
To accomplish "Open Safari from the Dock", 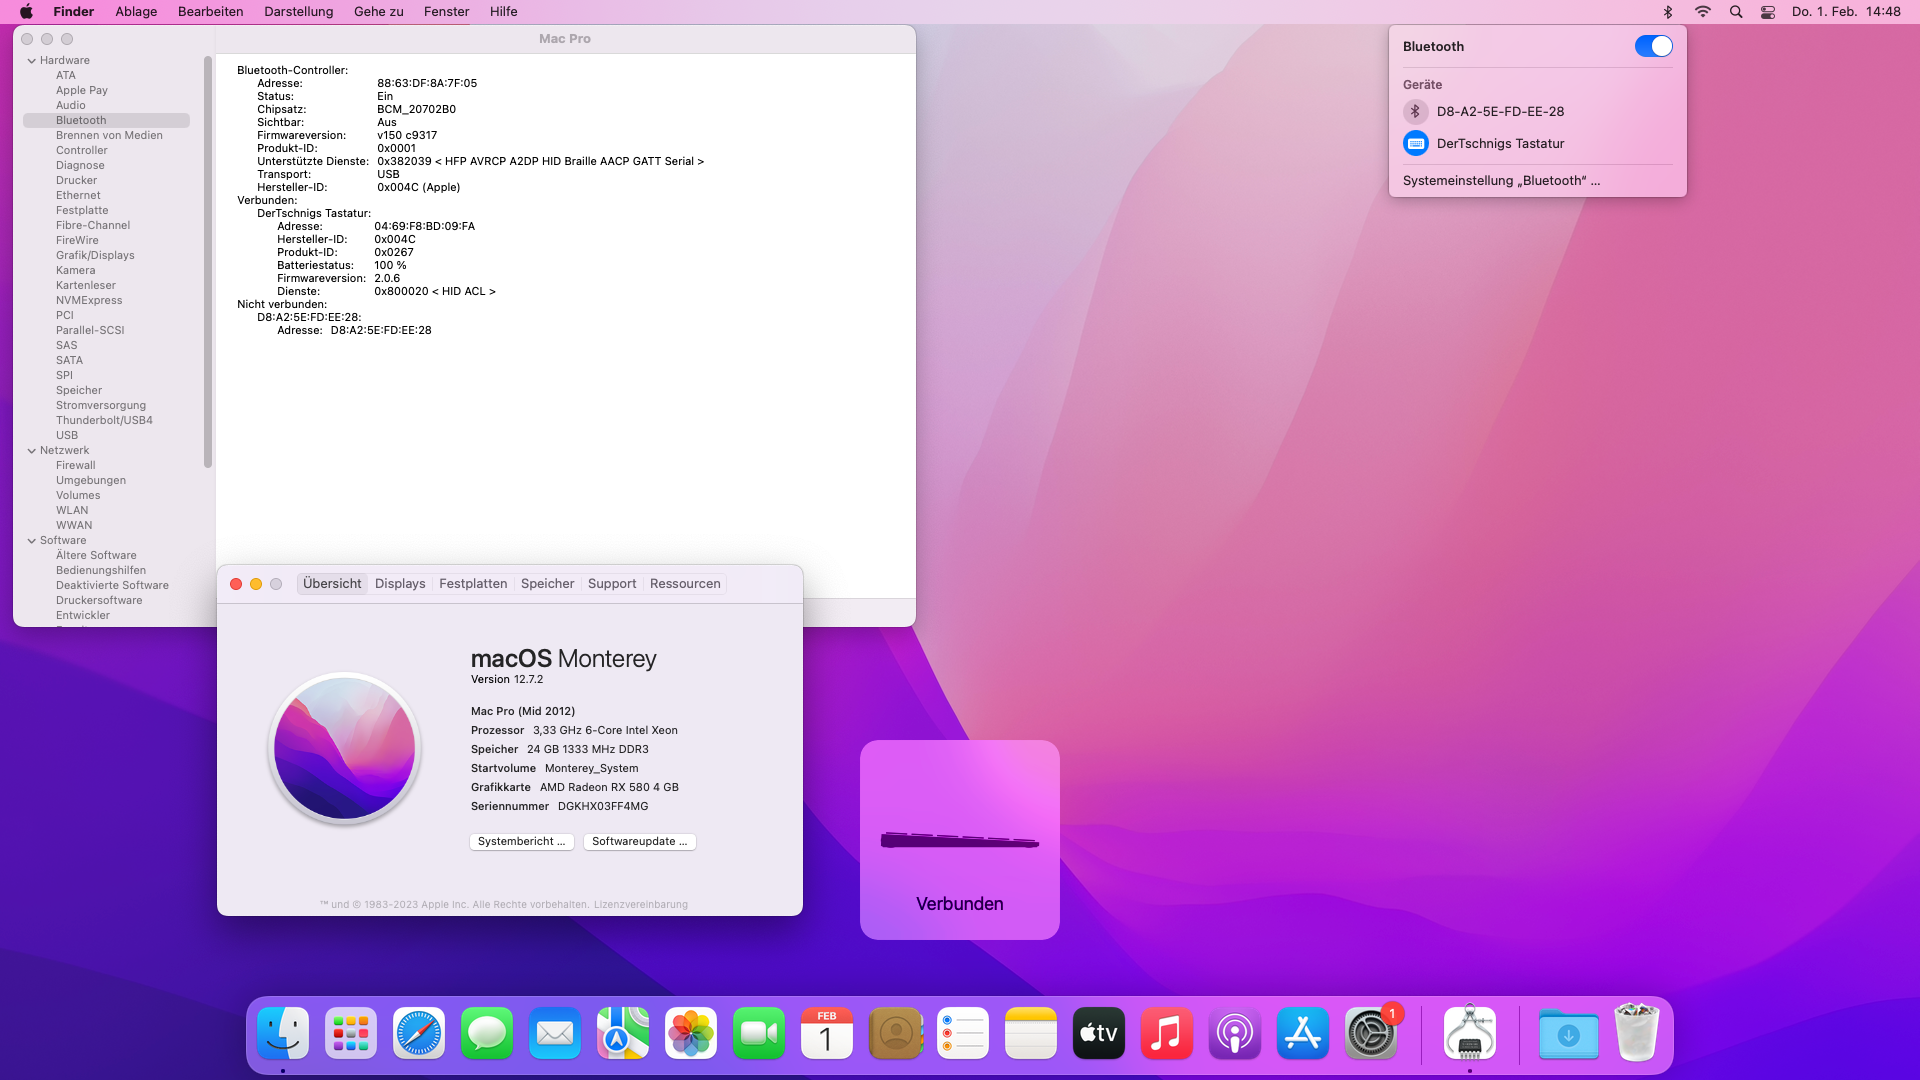I will tap(419, 1033).
